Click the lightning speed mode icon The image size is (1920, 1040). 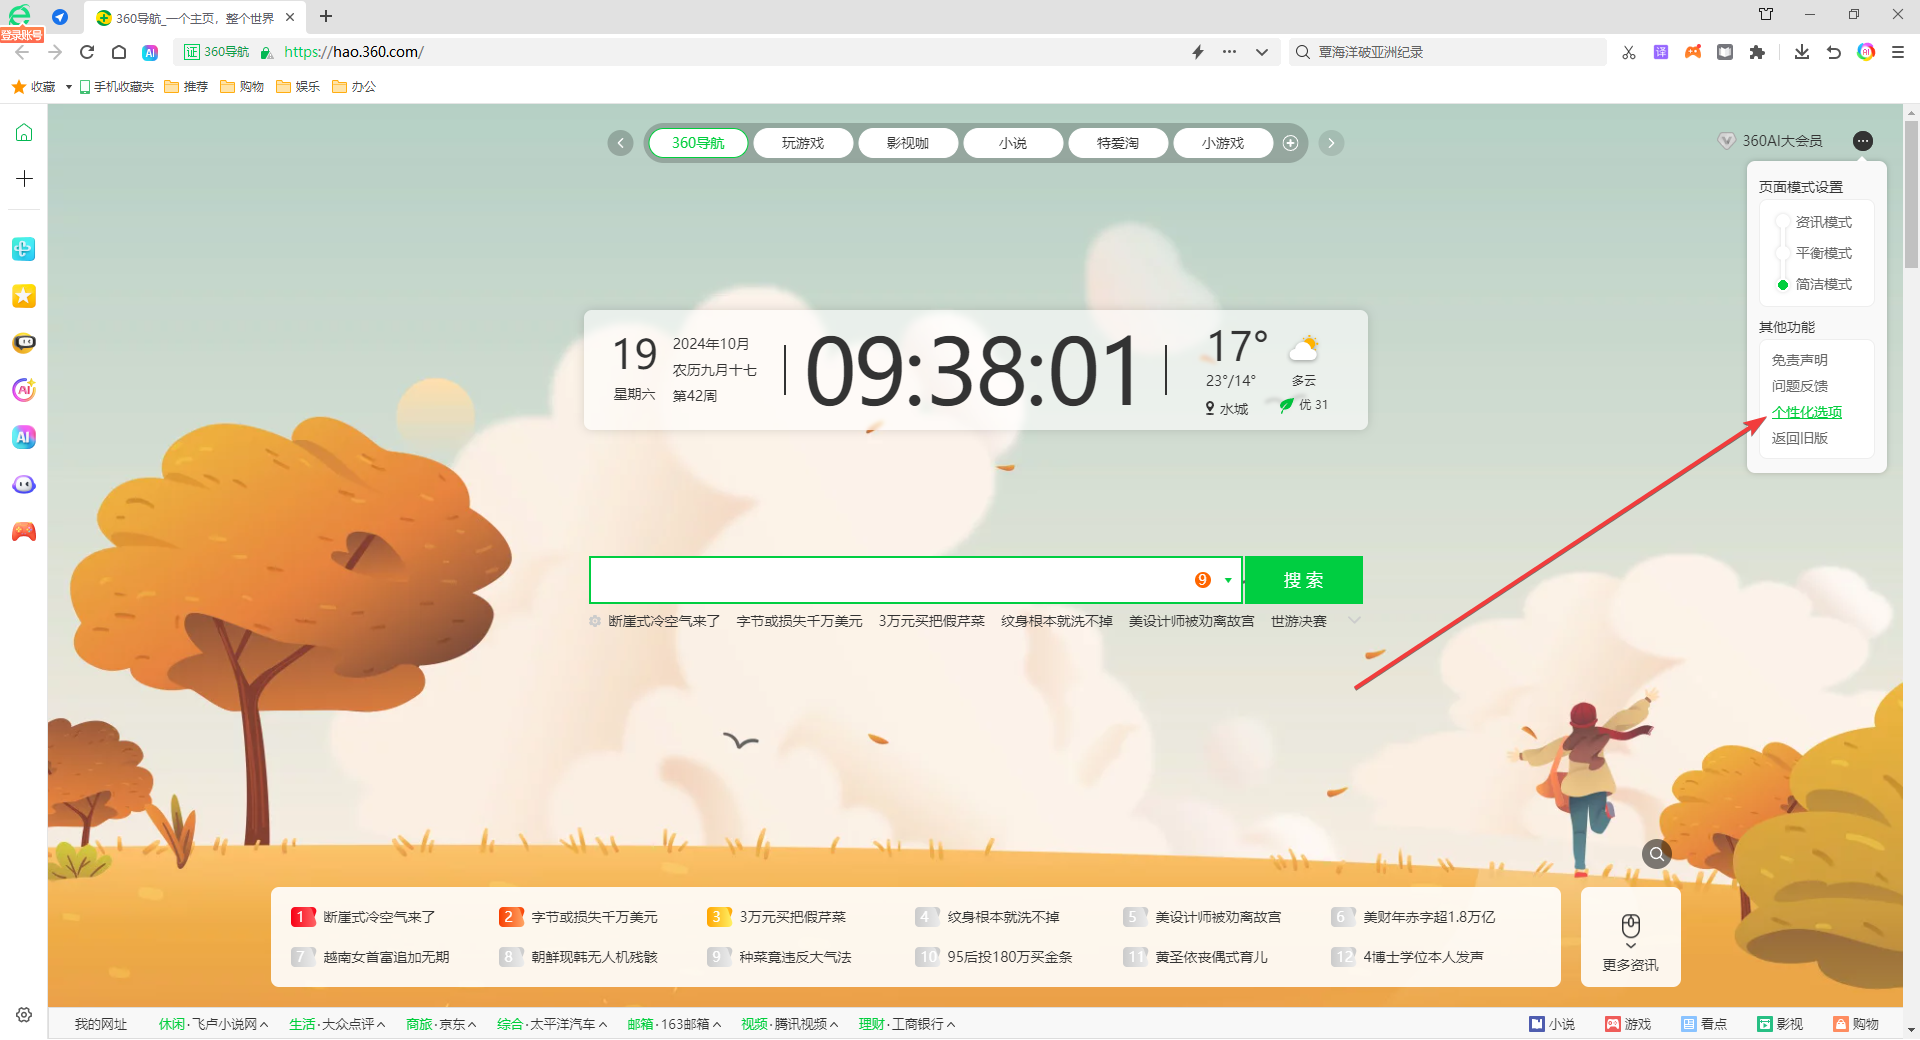point(1198,52)
